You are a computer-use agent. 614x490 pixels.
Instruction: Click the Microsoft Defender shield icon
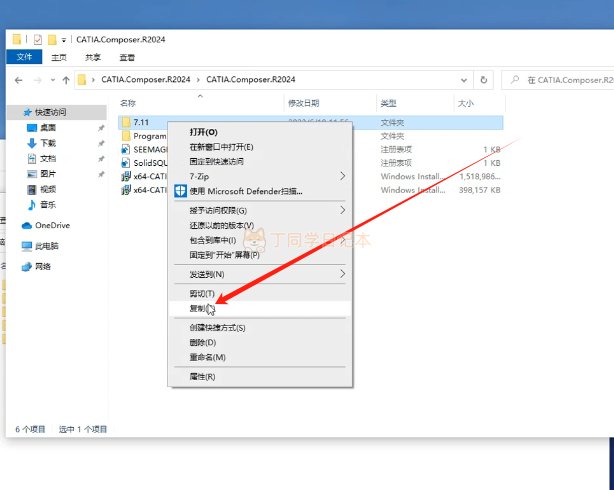tap(180, 190)
